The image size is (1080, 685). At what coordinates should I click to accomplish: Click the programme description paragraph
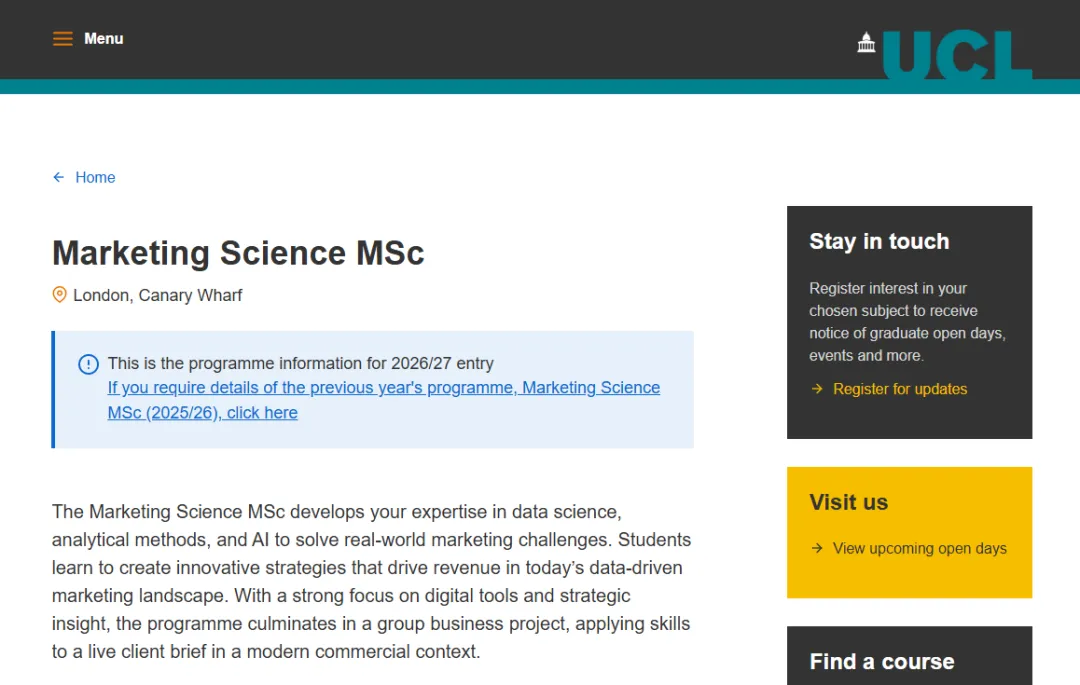coord(371,581)
